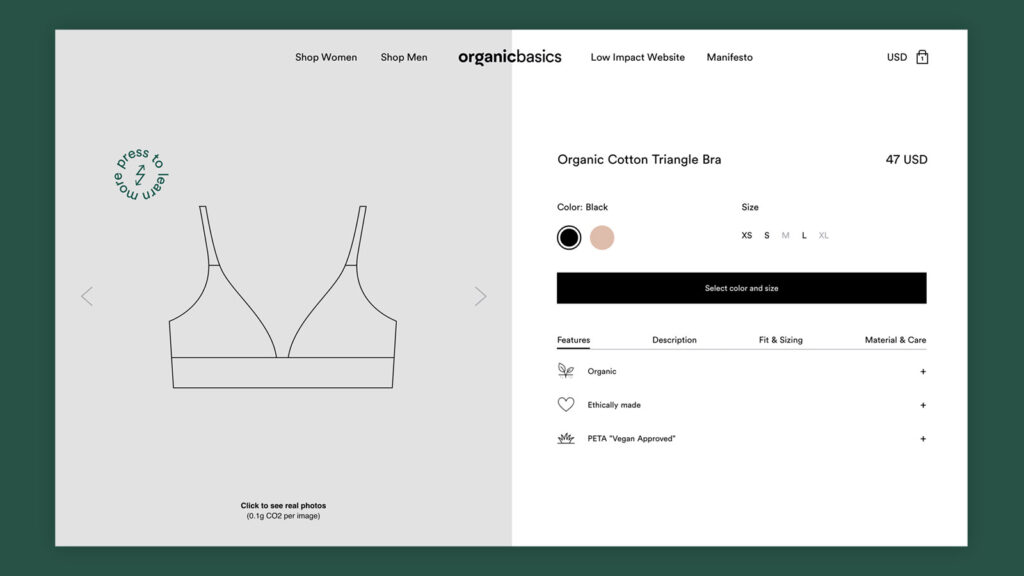This screenshot has height=576, width=1024.
Task: Open Shop Women menu
Action: [326, 57]
